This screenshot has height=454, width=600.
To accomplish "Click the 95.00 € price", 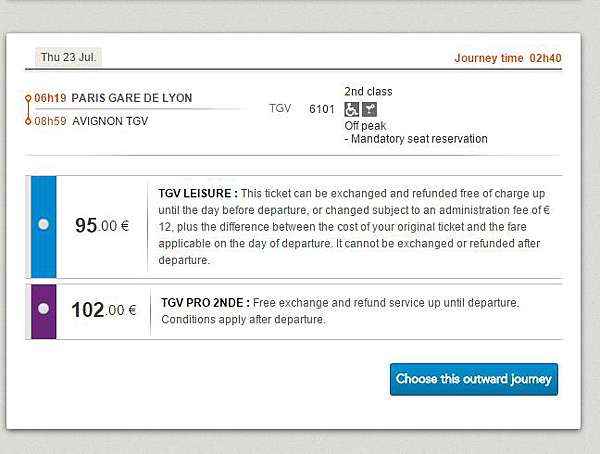I will pos(102,225).
